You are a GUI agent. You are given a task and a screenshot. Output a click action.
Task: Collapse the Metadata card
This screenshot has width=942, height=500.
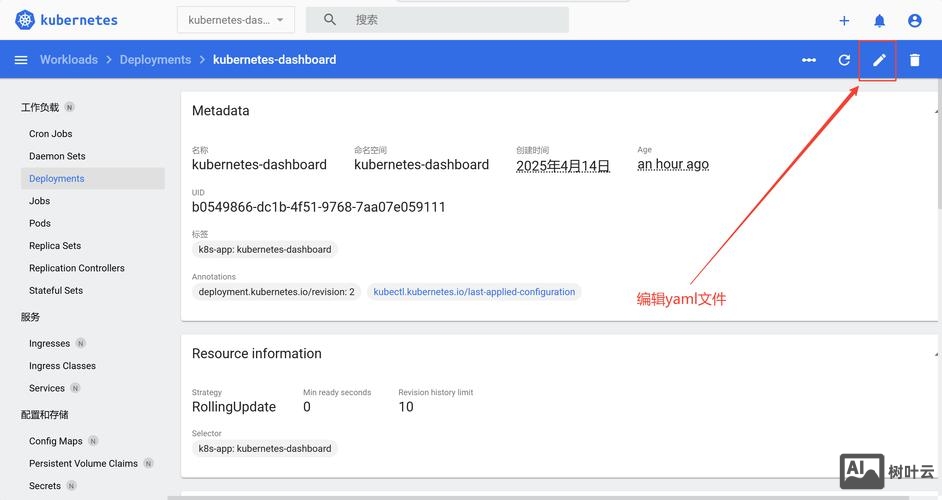coord(935,112)
